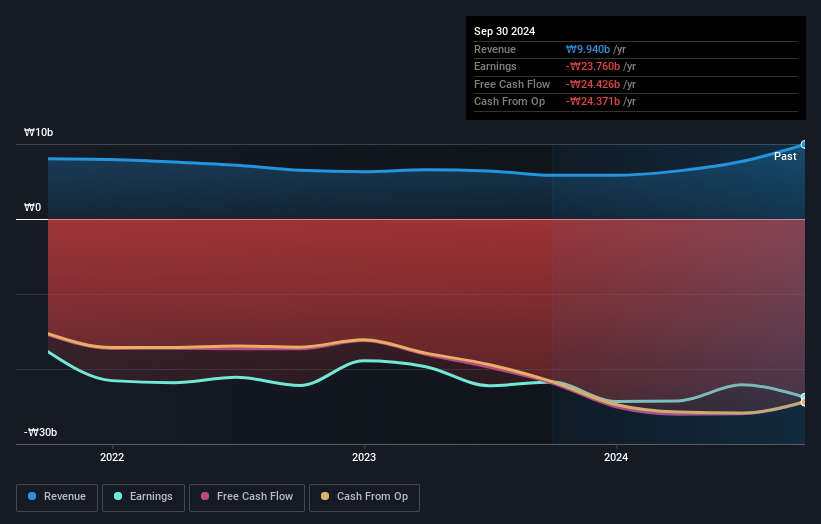The height and width of the screenshot is (524, 821).
Task: Click the Cash From Op tooltip label
Action: [x=509, y=102]
